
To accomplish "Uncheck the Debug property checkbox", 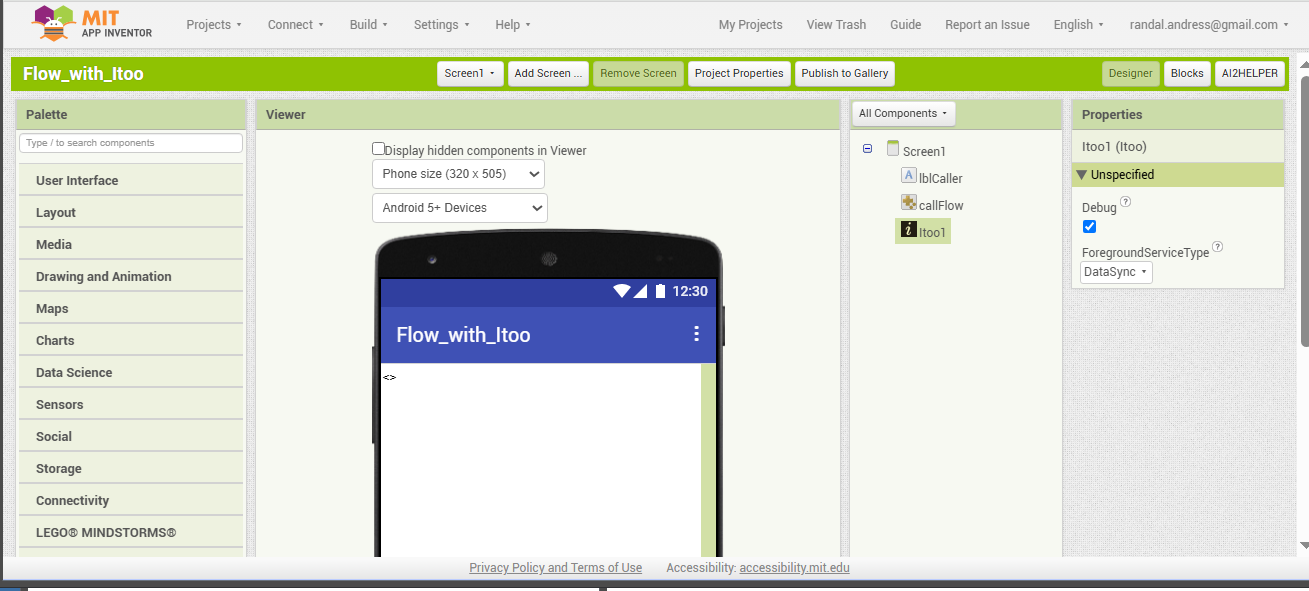I will click(1090, 226).
